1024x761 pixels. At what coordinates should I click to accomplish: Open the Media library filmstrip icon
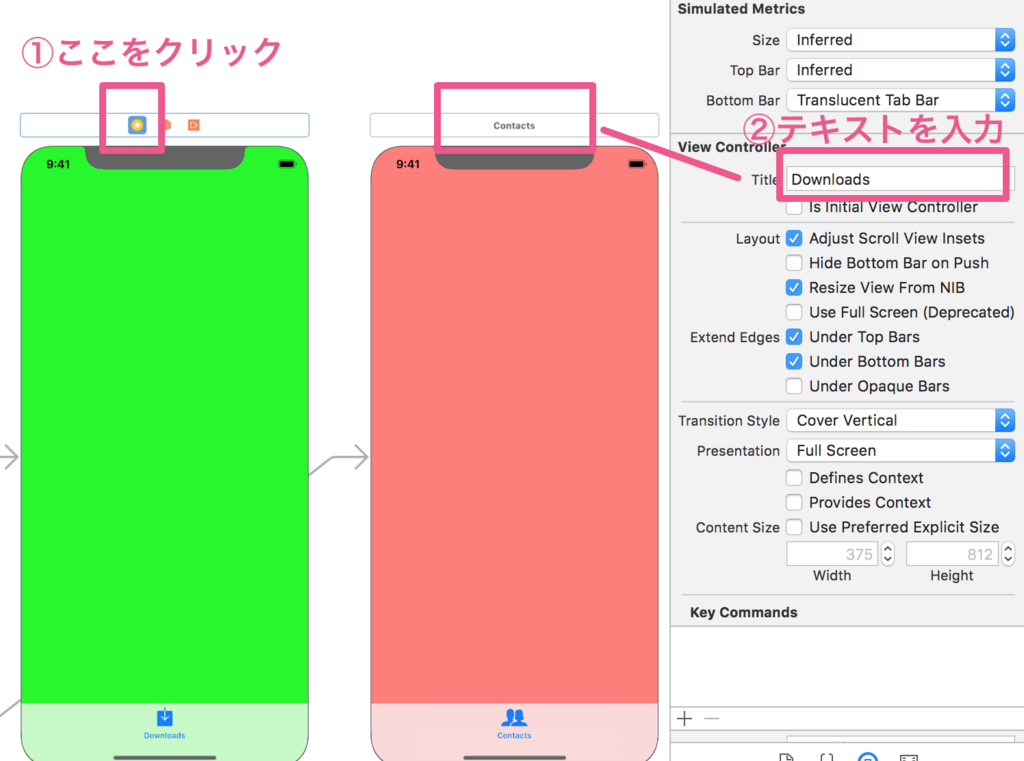(x=908, y=757)
